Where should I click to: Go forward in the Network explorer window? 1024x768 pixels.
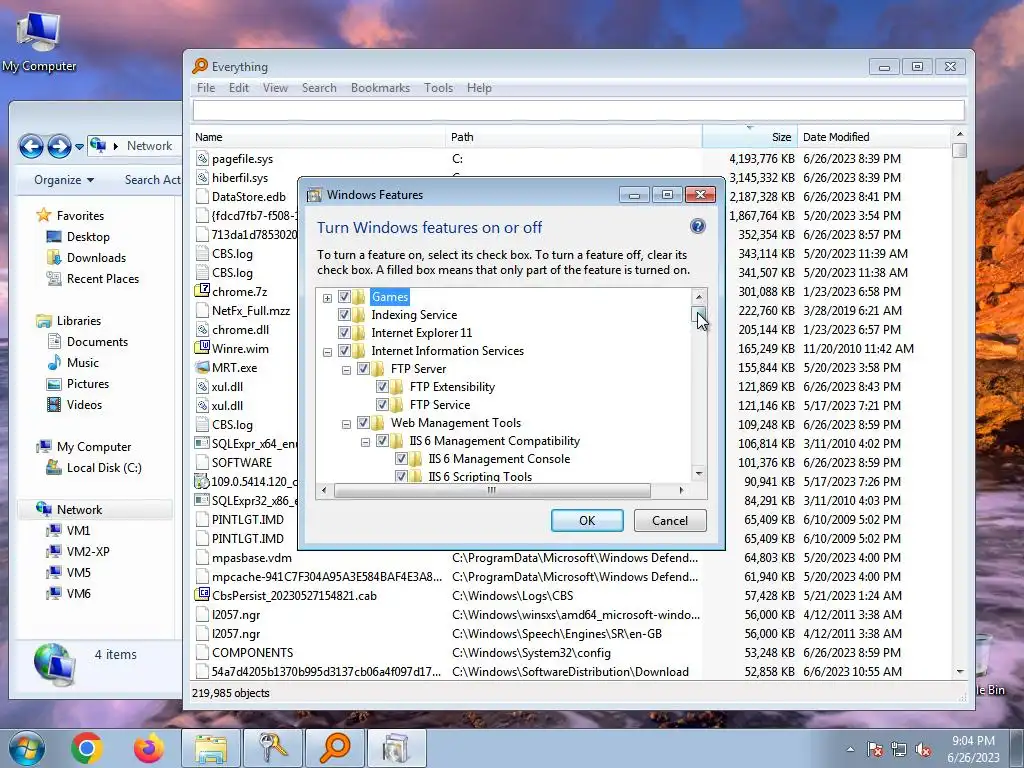point(59,146)
